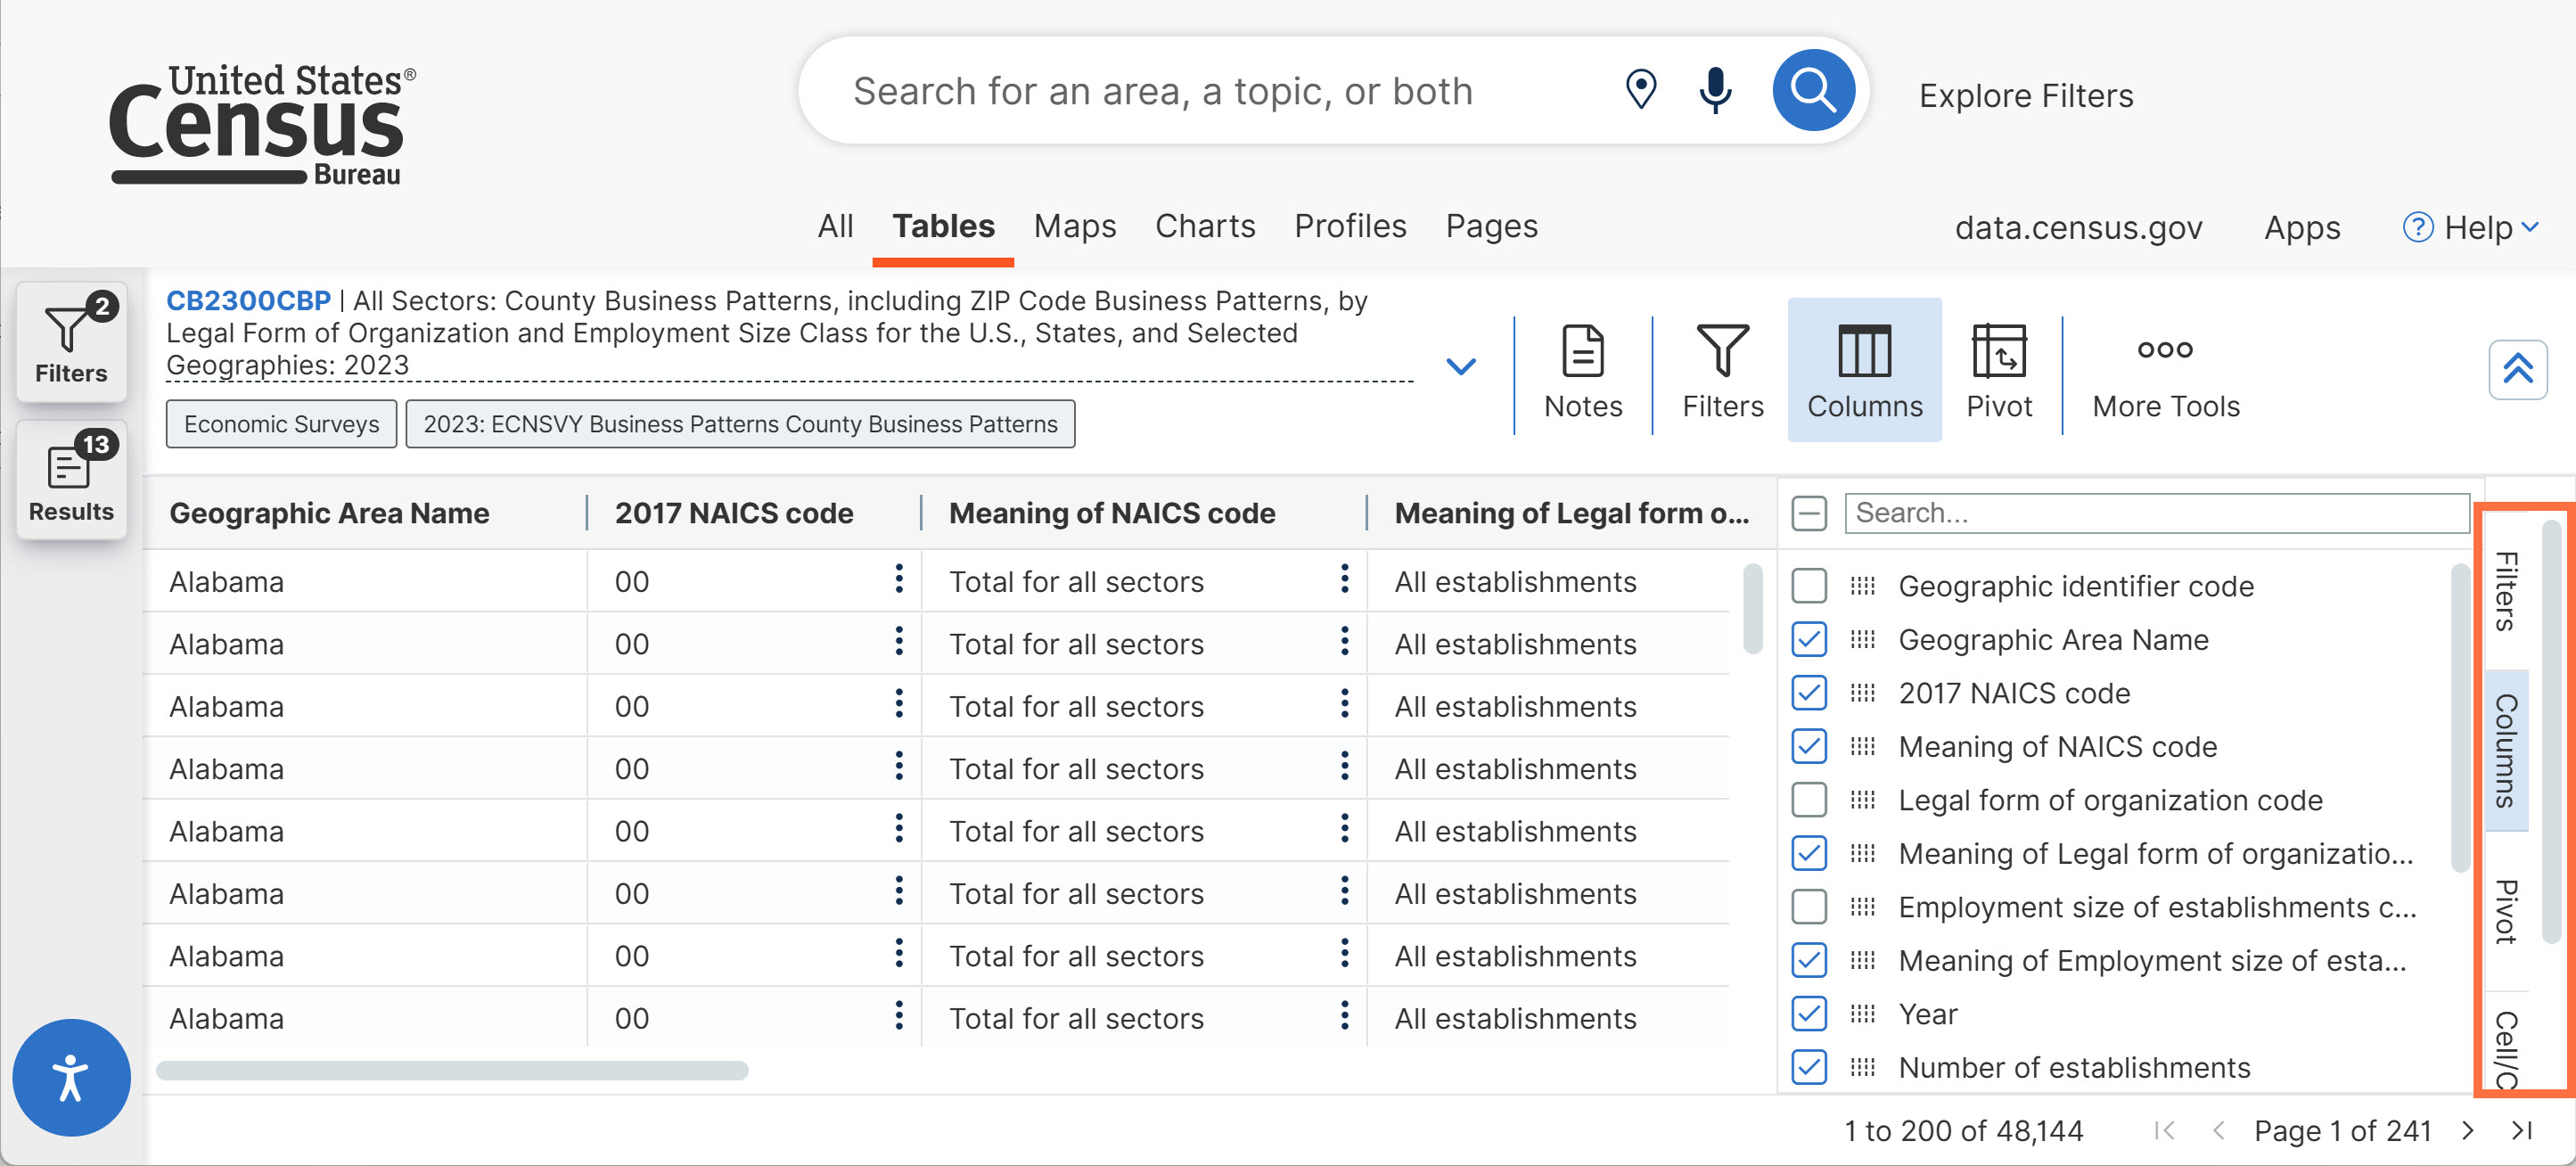Switch to the Charts tab
This screenshot has height=1166, width=2576.
point(1204,227)
